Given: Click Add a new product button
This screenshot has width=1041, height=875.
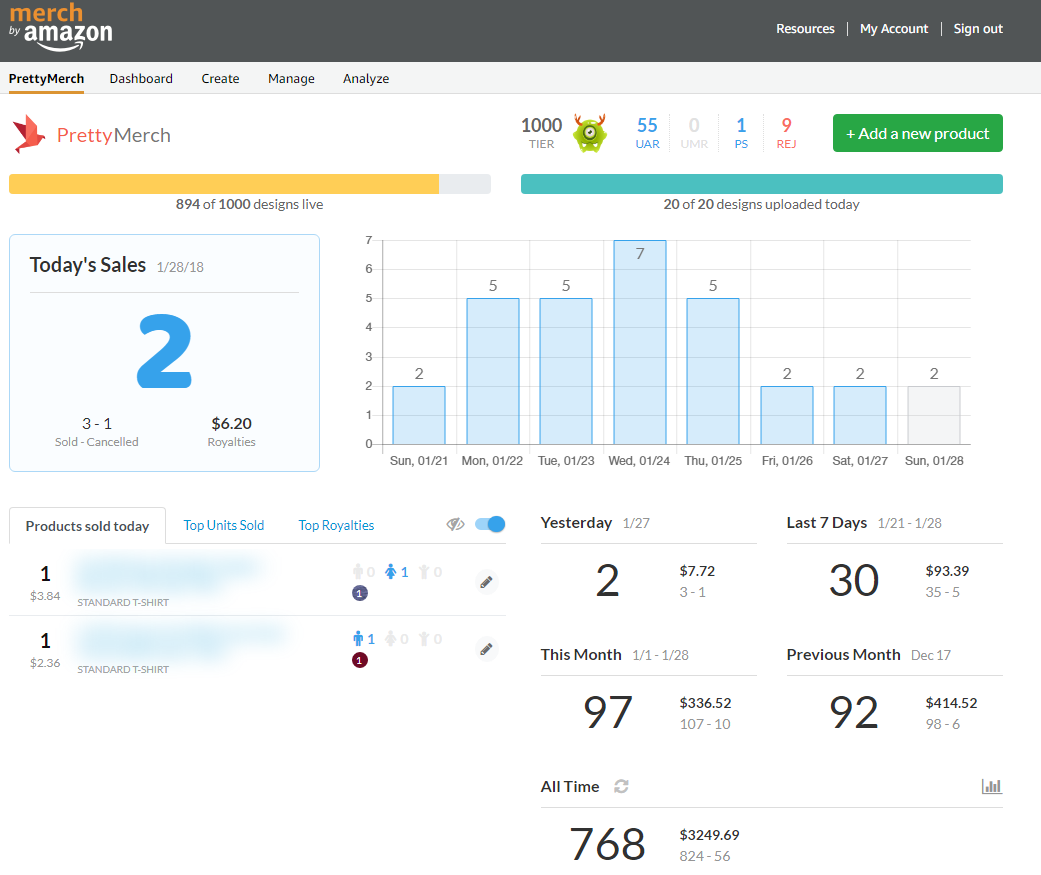Looking at the screenshot, I should coord(918,133).
